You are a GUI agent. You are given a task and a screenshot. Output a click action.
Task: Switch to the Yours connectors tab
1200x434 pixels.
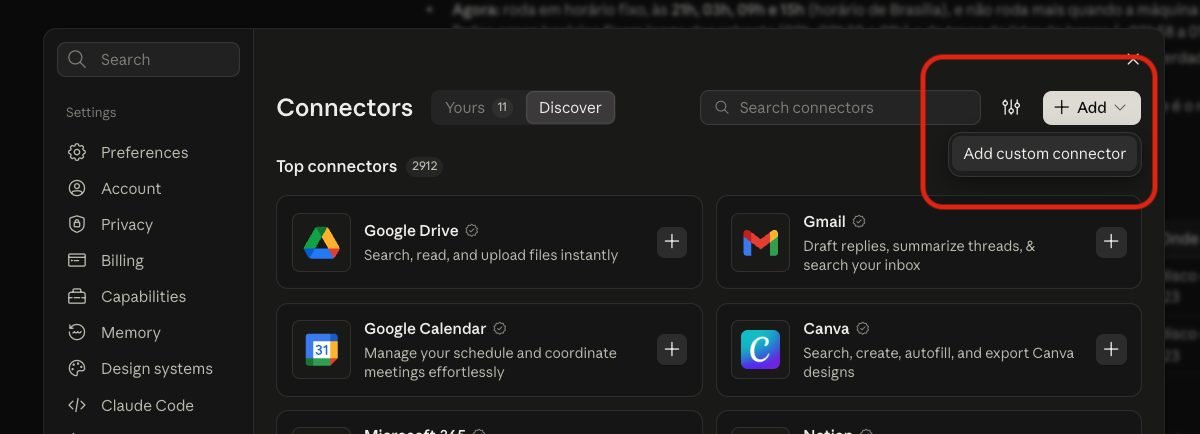tap(478, 108)
